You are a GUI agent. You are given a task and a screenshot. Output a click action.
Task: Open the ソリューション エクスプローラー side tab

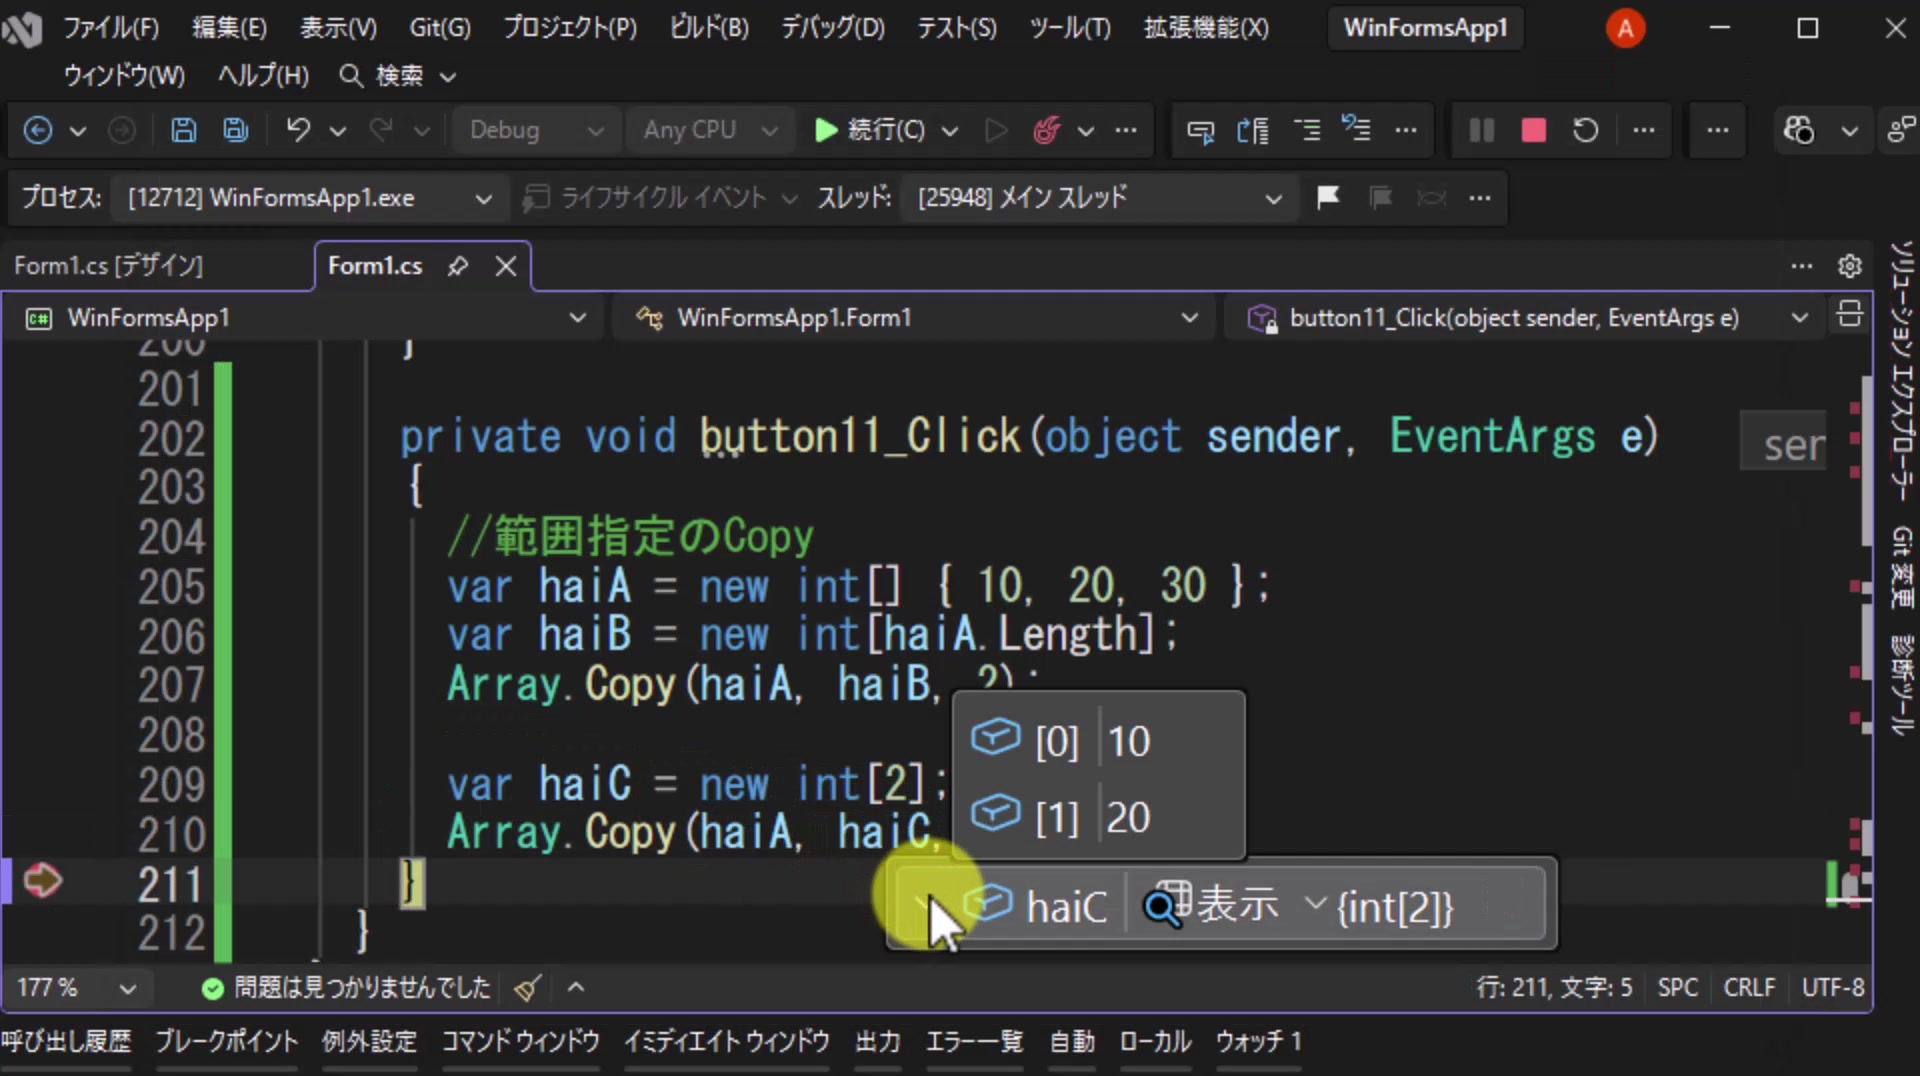(x=1901, y=369)
